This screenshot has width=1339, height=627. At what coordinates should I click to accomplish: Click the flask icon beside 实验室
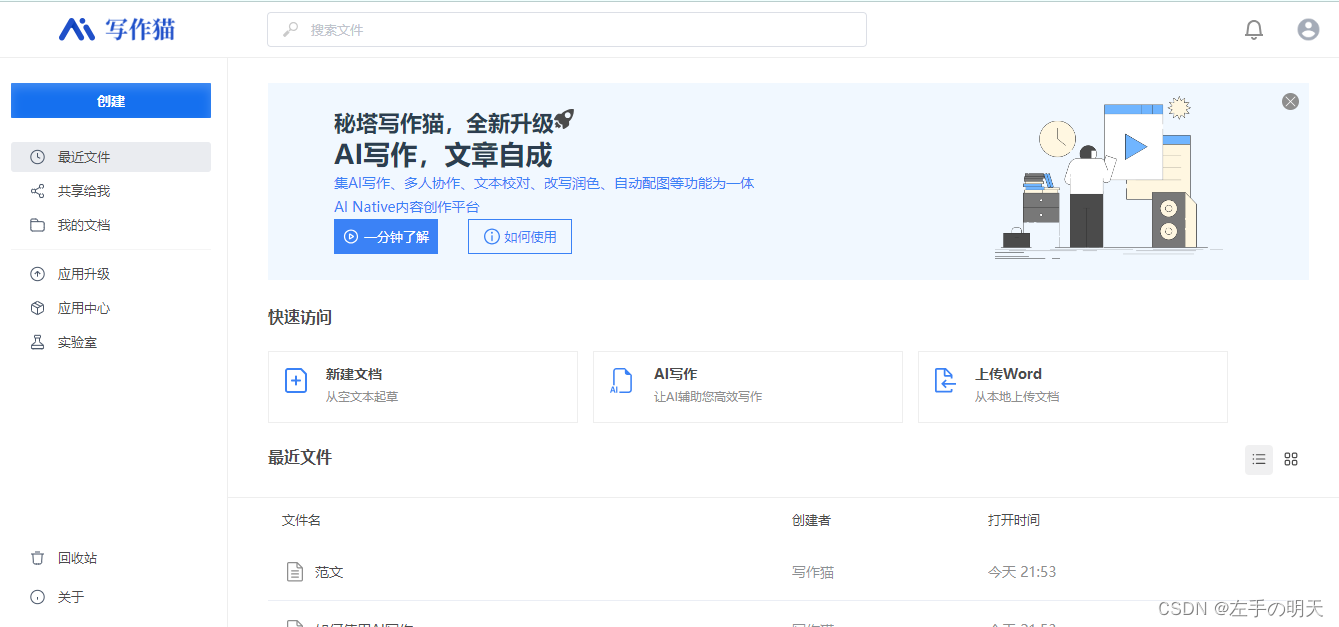point(38,342)
